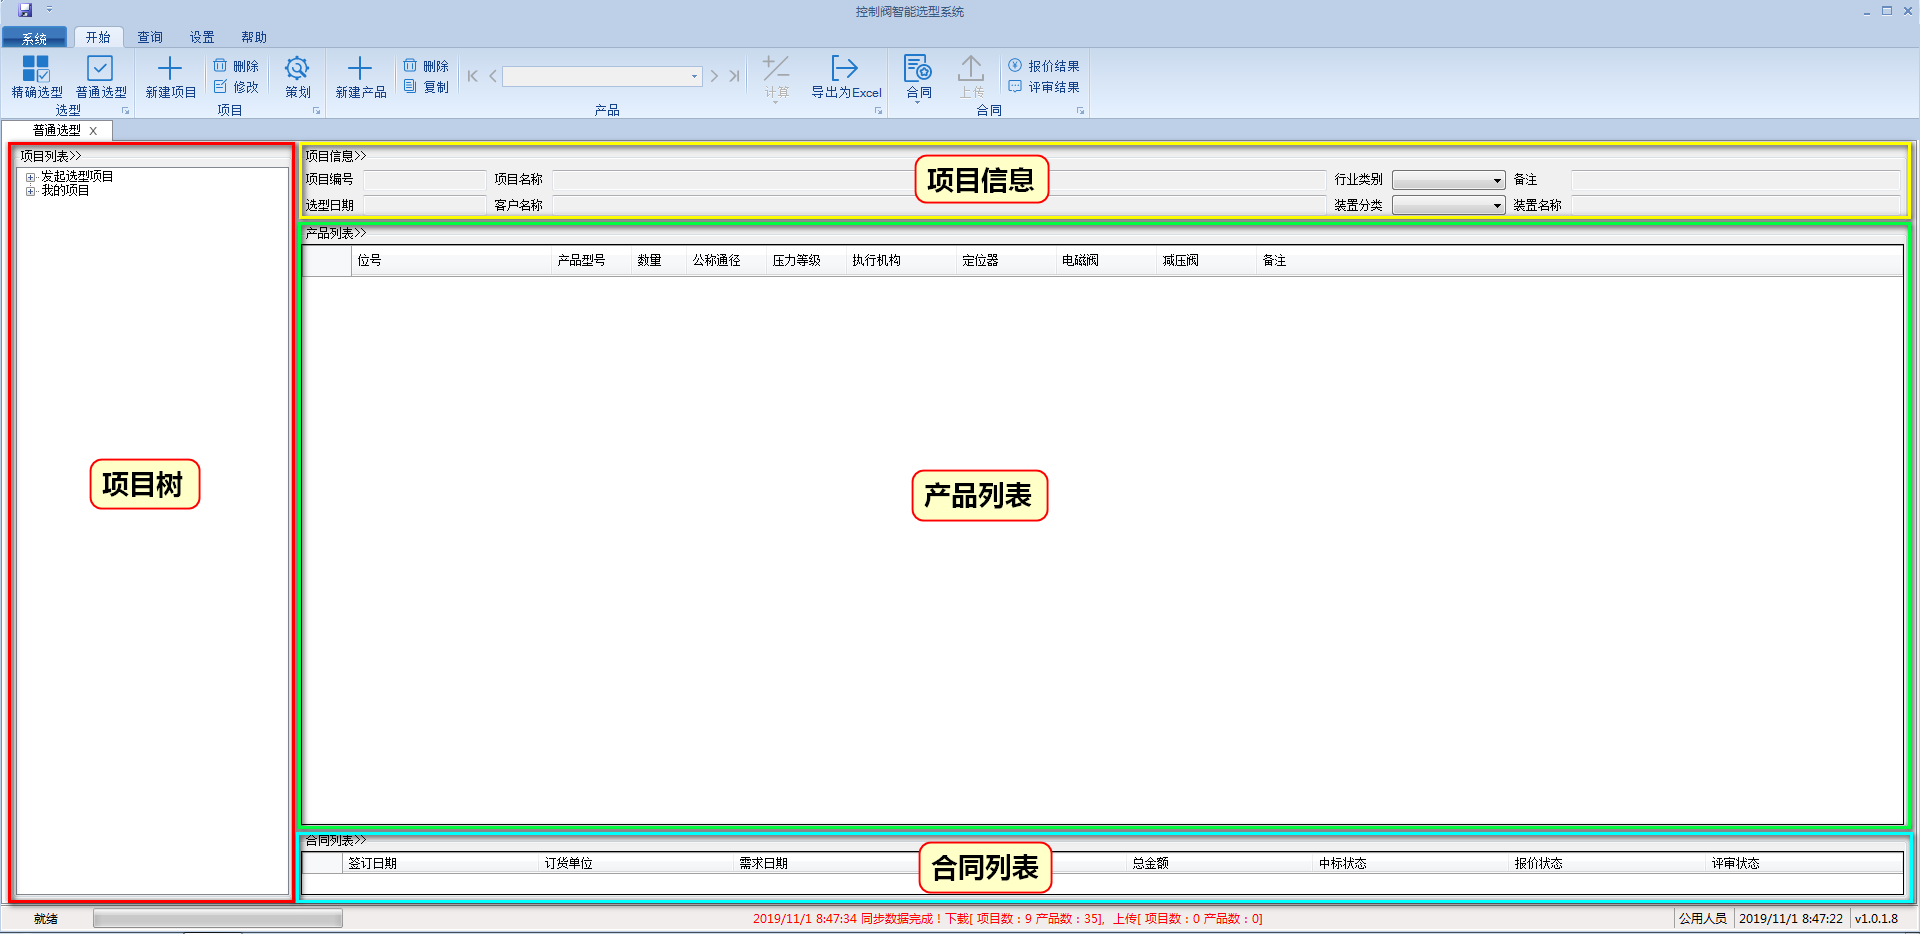Click the 新建产品 plus icon
The width and height of the screenshot is (1920, 934).
click(360, 69)
